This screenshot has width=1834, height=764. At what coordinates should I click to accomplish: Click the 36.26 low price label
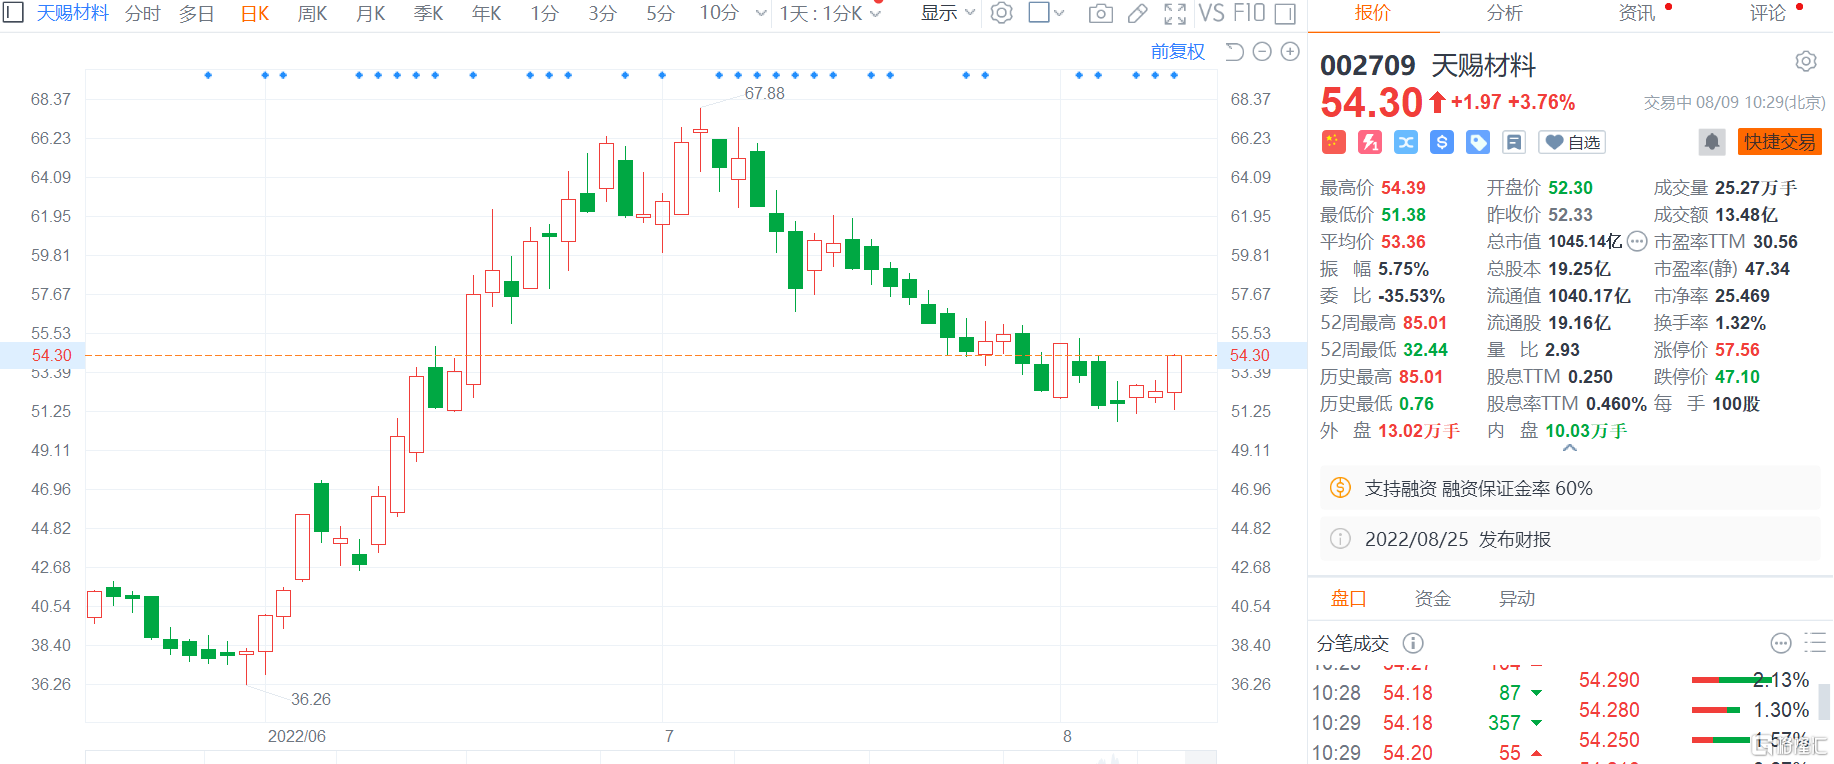coord(310,699)
